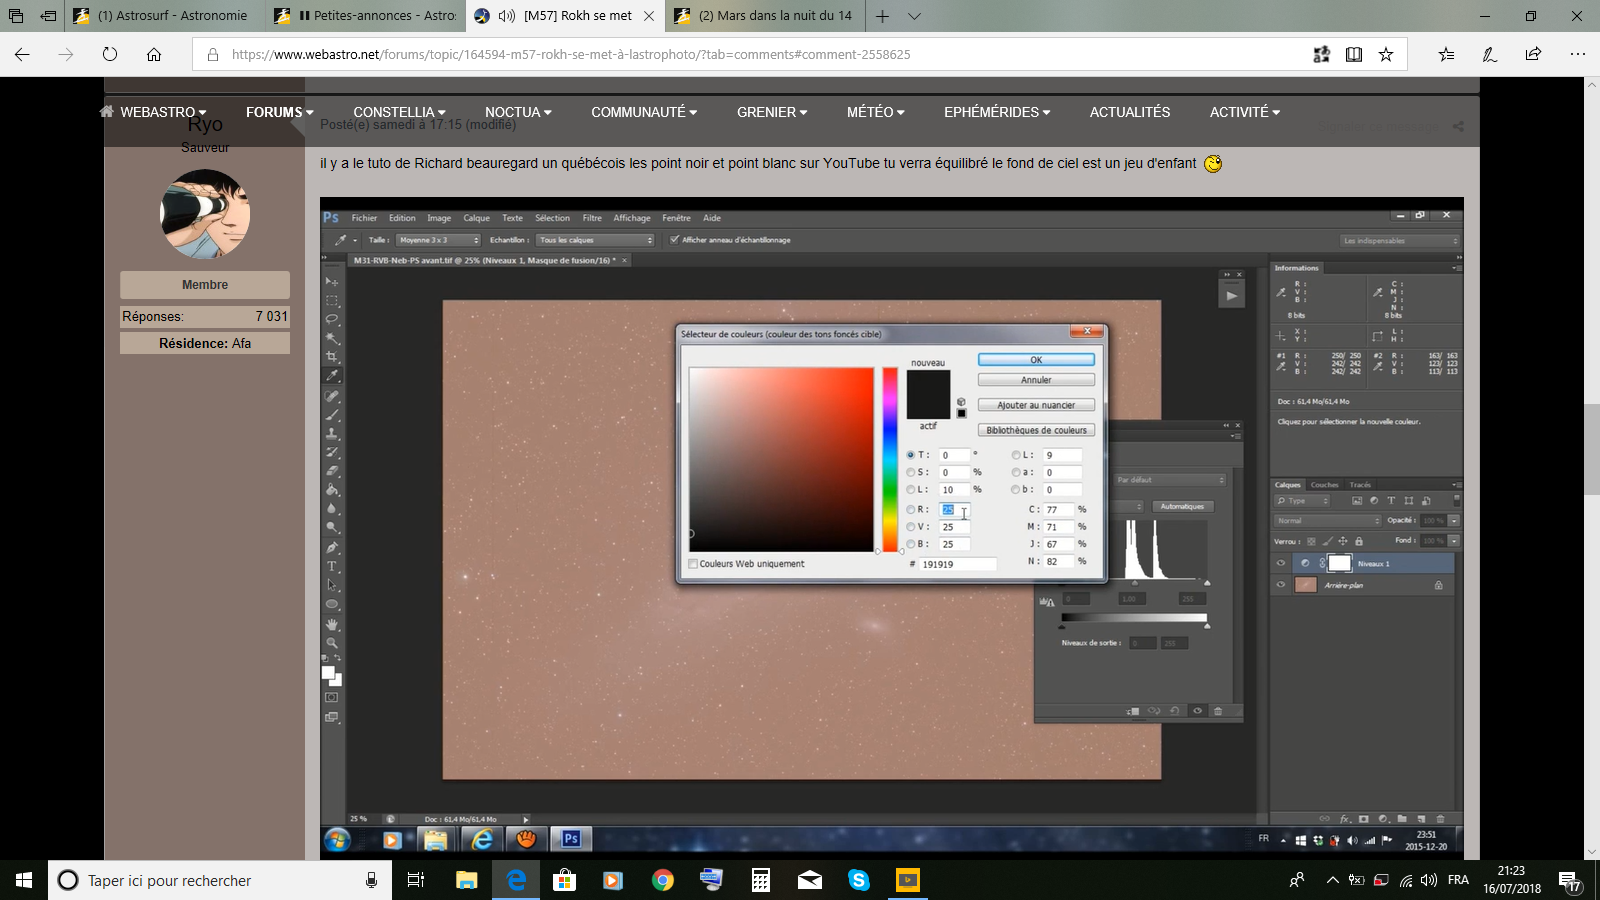Check 'Couleurs Web uniquement' checkbox
Image resolution: width=1600 pixels, height=900 pixels.
coord(693,564)
